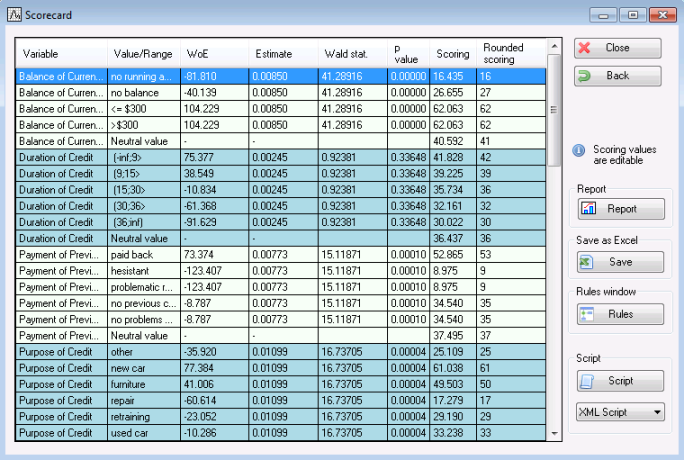Select the 'hesitant' row cell
Screen dimensions: 684x460
point(144,271)
